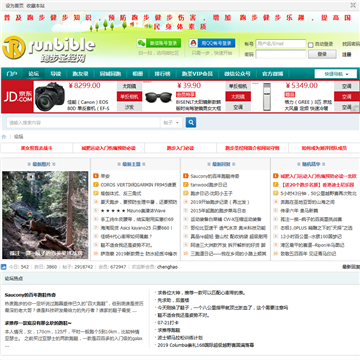Open the 官方微博 nav tab

272,74
